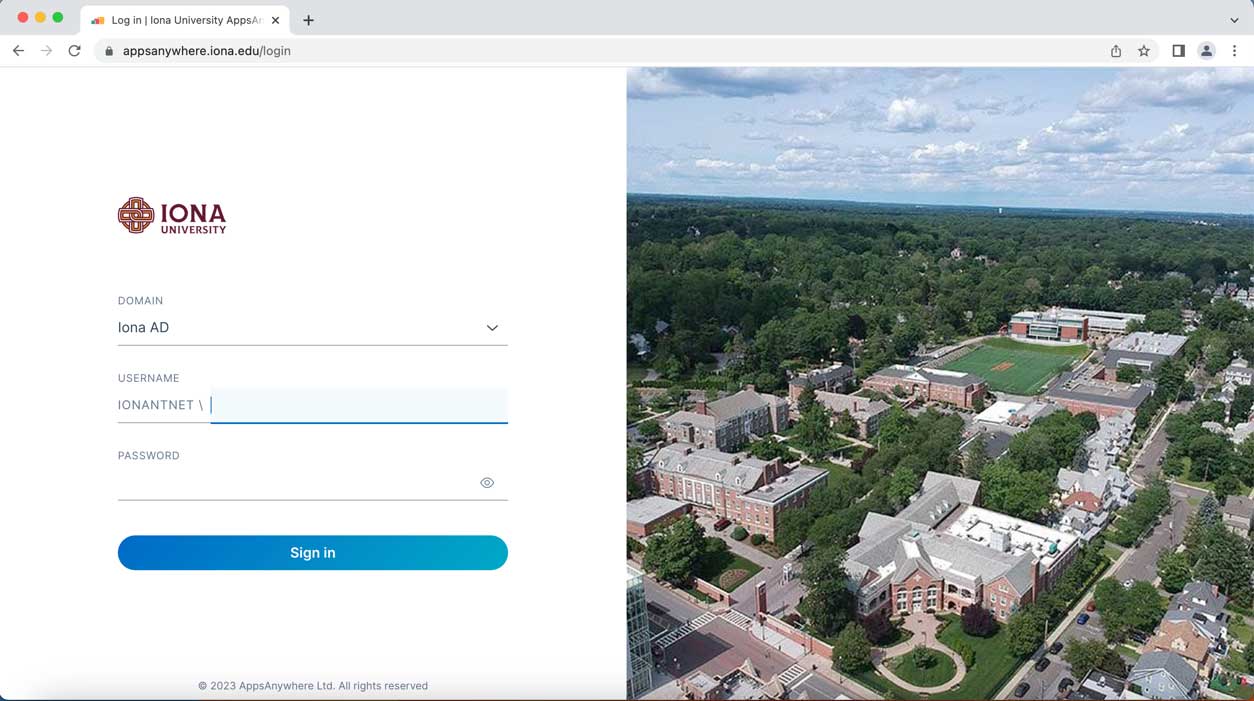Reload the login page
Image resolution: width=1254 pixels, height=701 pixels.
[74, 51]
